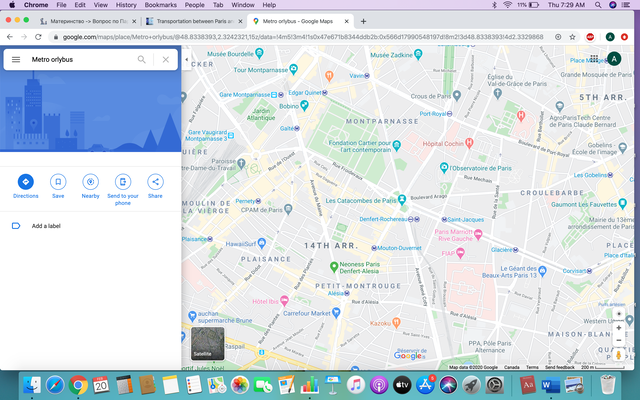Open the Window menu
640x400 pixels.
click(243, 5)
